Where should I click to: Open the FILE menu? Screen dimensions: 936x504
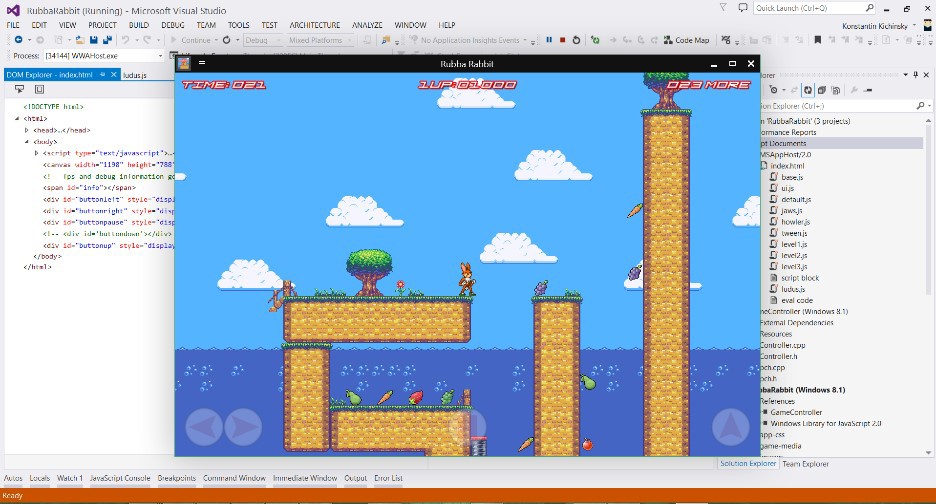[x=13, y=25]
